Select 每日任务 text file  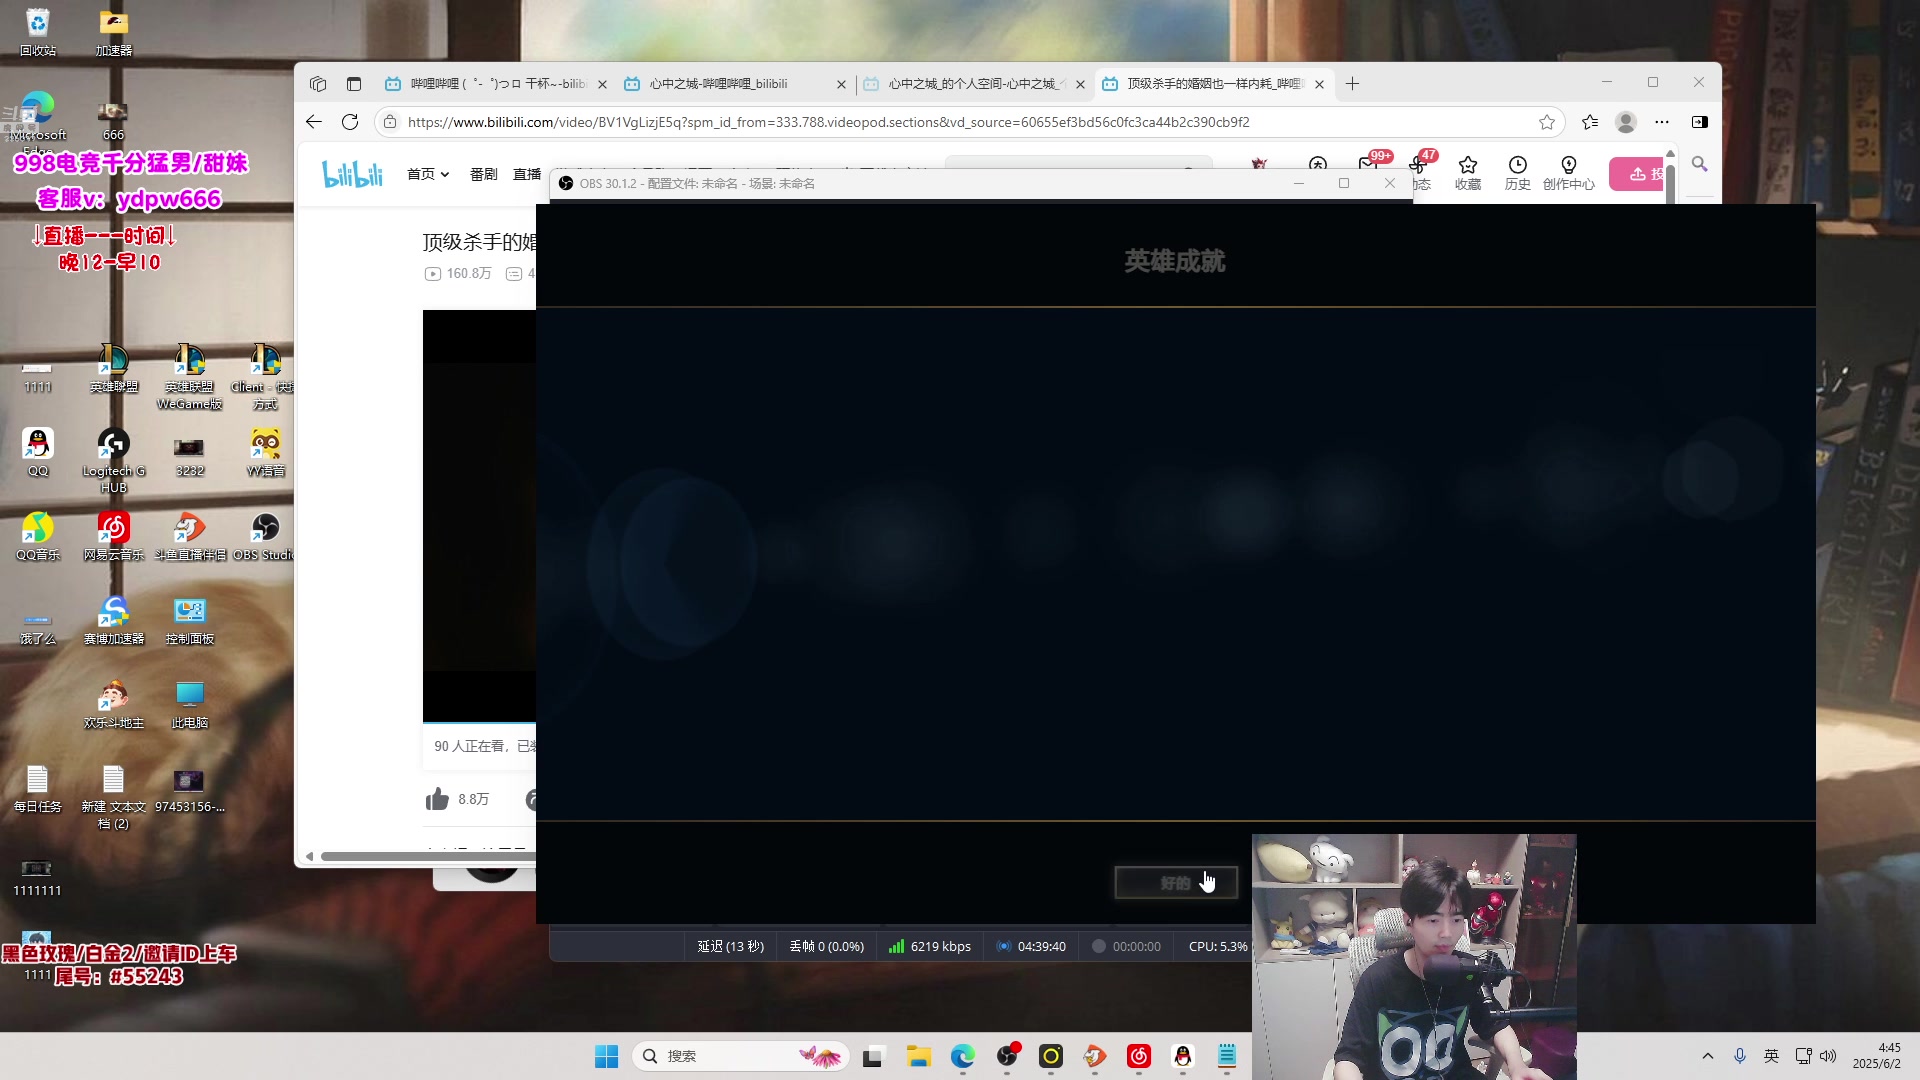tap(38, 788)
